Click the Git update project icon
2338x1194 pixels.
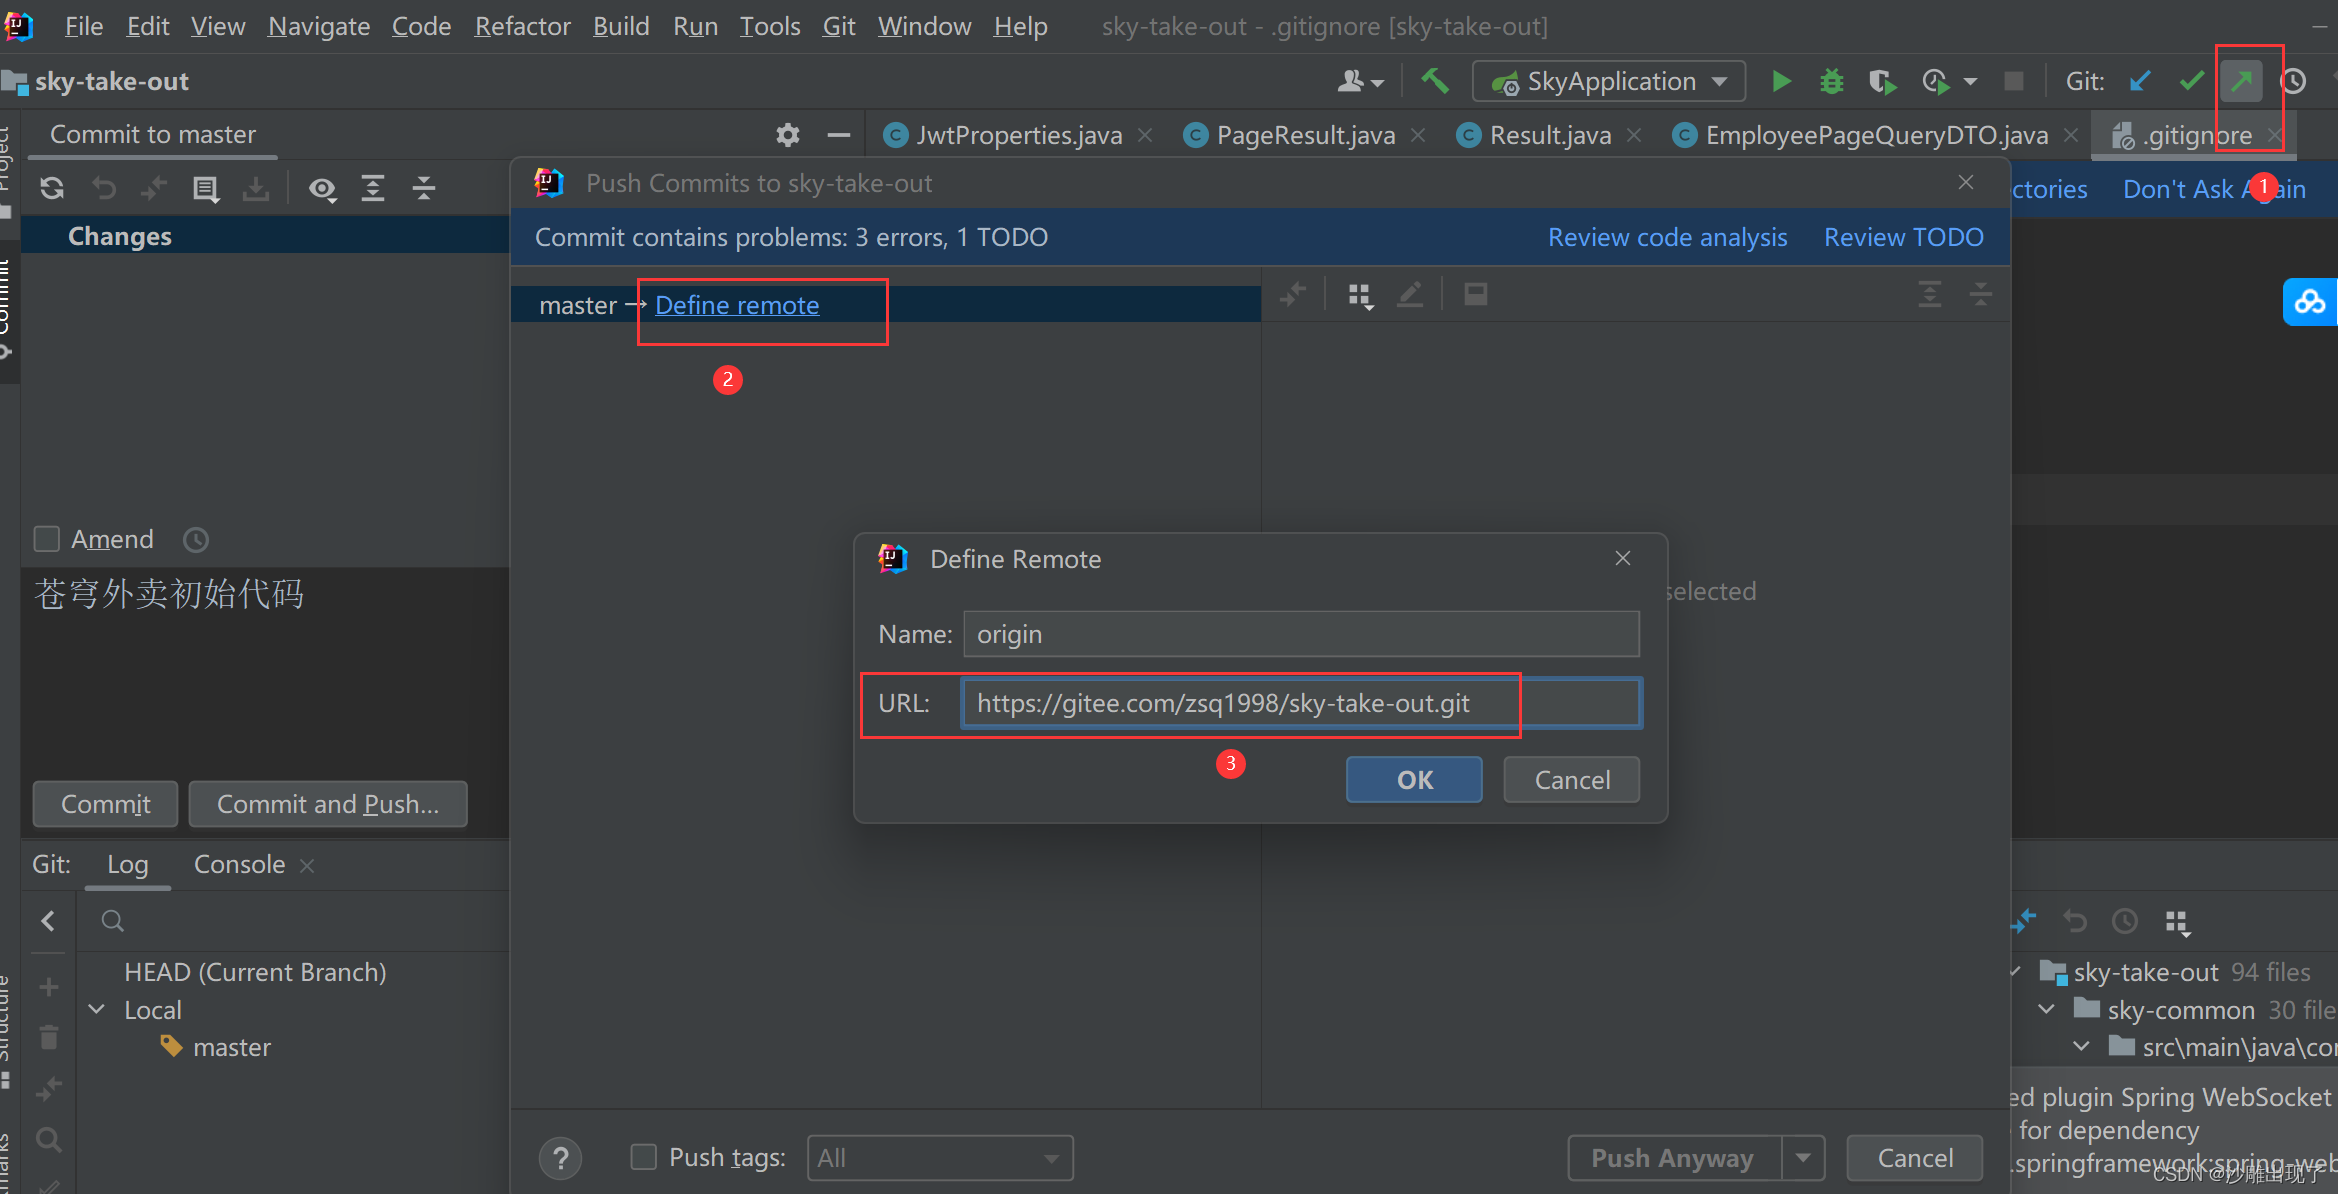[x=2140, y=81]
